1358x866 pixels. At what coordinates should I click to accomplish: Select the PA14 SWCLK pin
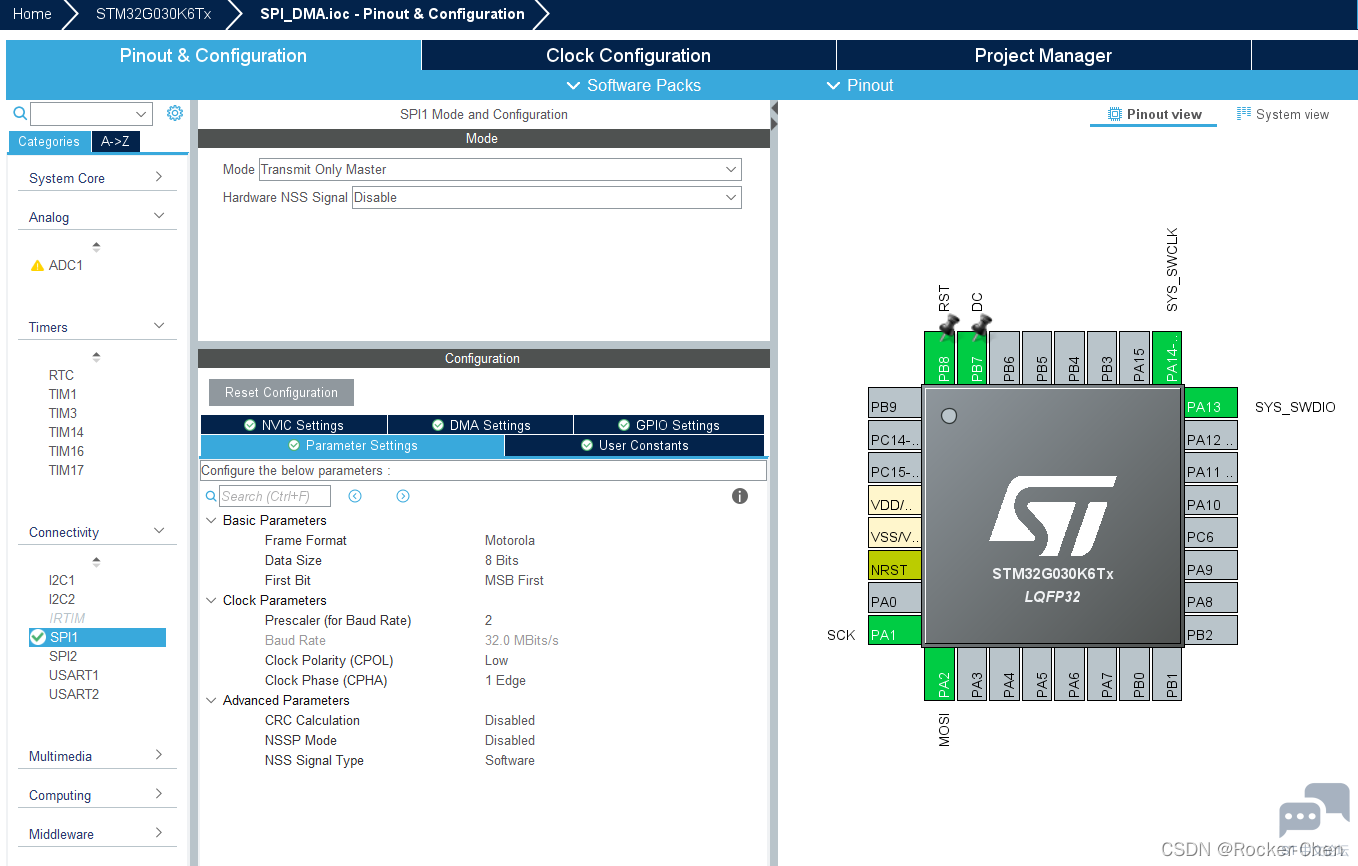coord(1167,358)
